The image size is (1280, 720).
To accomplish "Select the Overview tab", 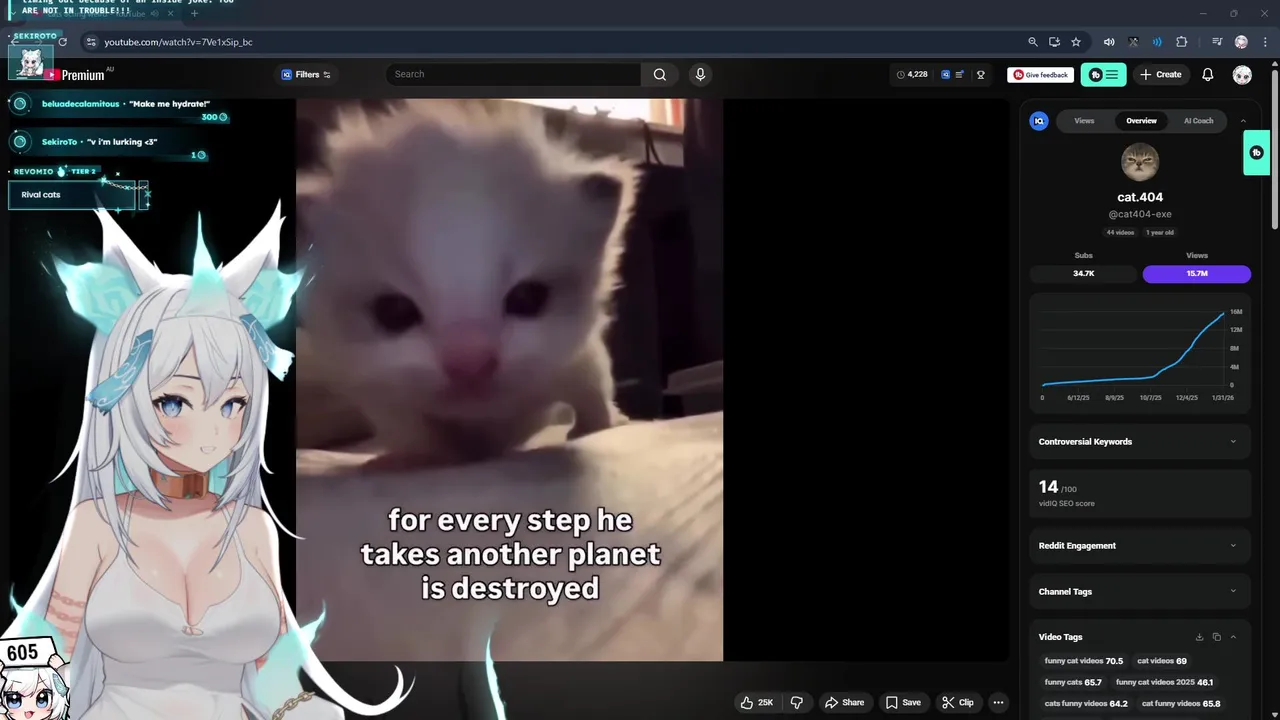I will [x=1141, y=121].
